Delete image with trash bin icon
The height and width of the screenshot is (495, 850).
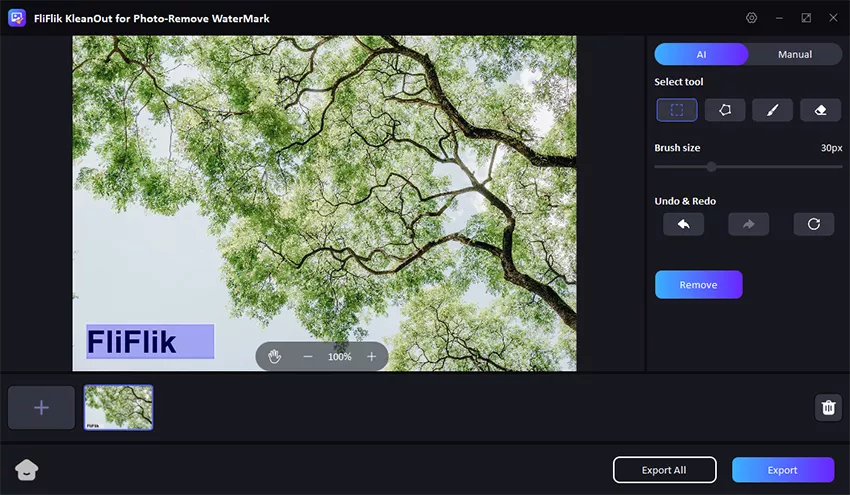[828, 407]
